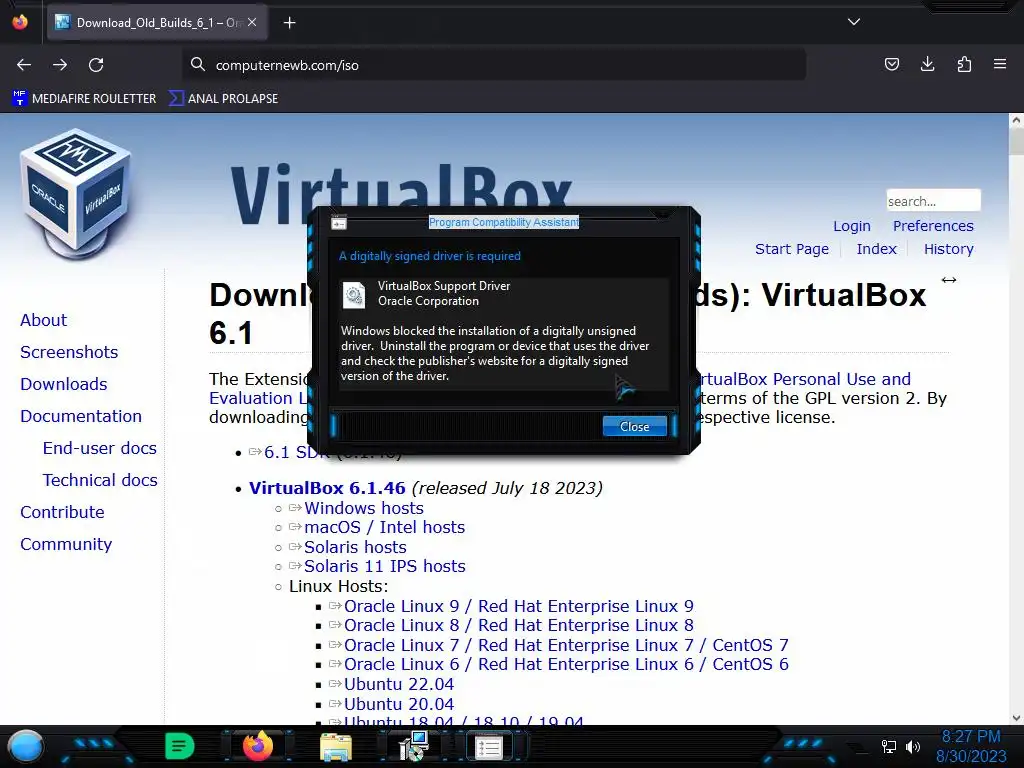Open the Login link

pos(852,226)
